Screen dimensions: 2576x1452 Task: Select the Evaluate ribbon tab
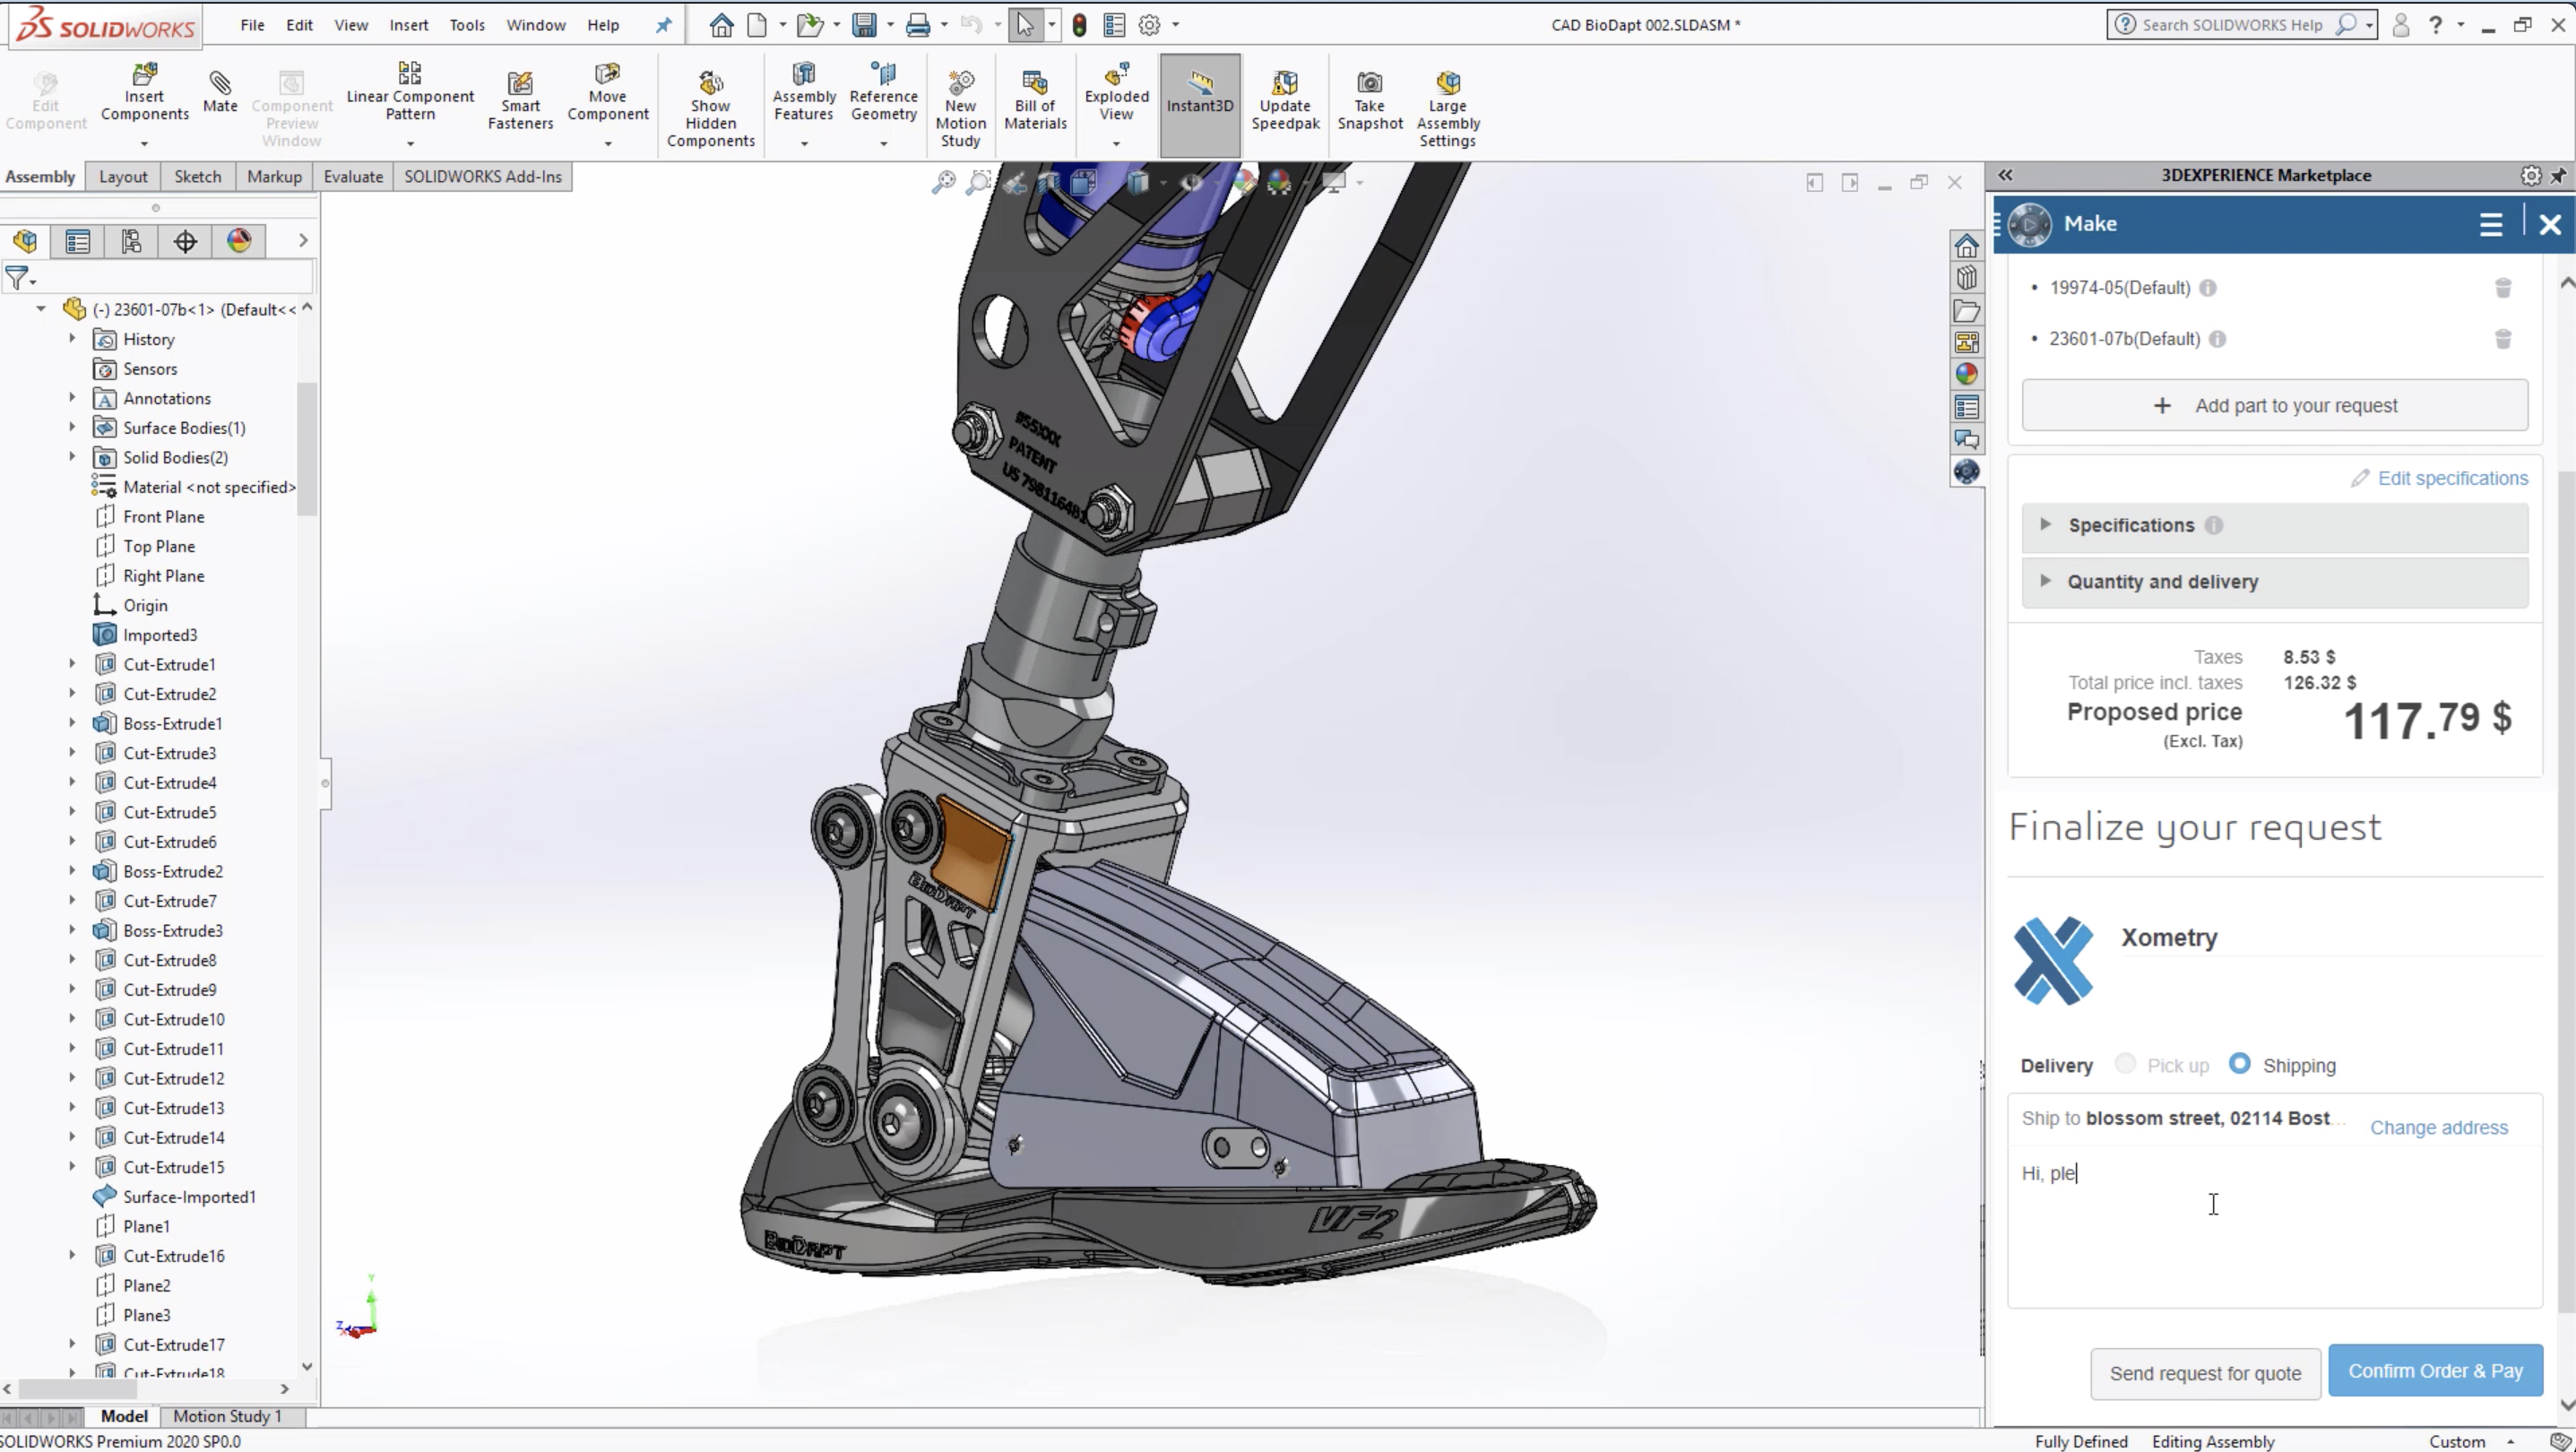point(352,177)
